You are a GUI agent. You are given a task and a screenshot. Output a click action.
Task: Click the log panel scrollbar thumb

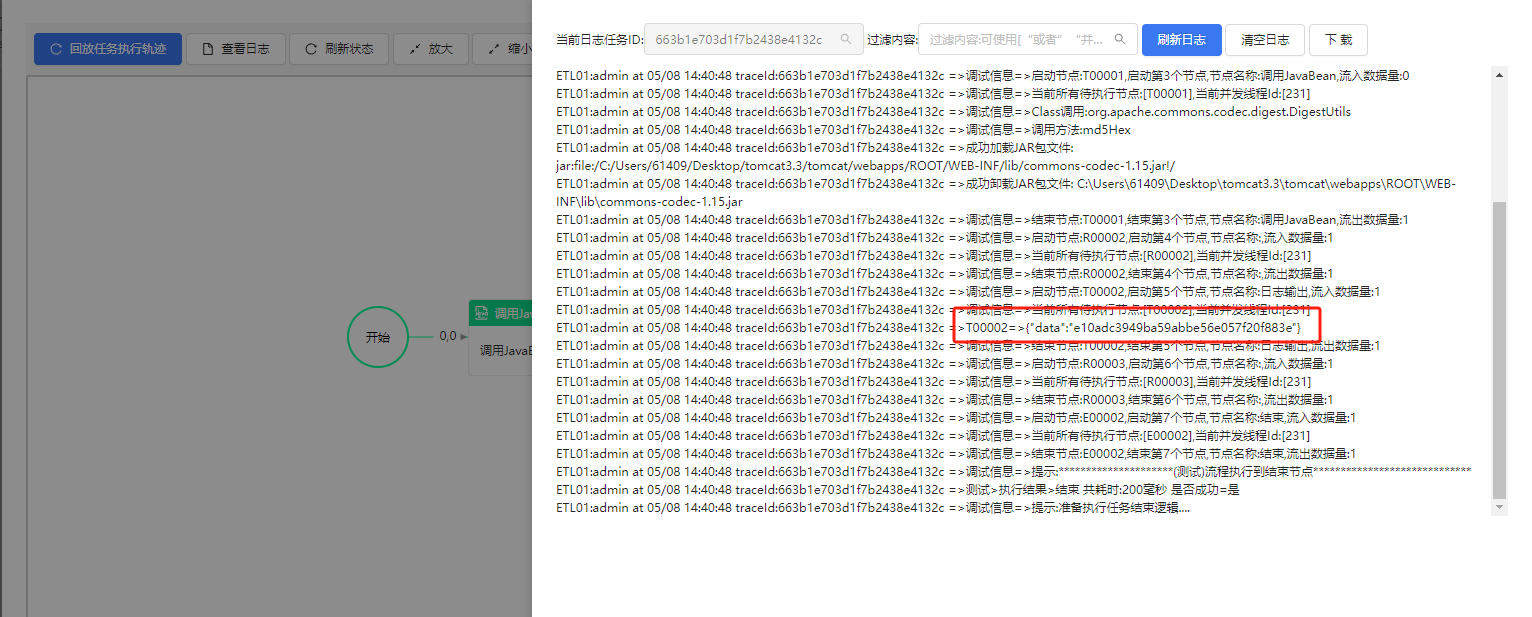tap(1498, 349)
